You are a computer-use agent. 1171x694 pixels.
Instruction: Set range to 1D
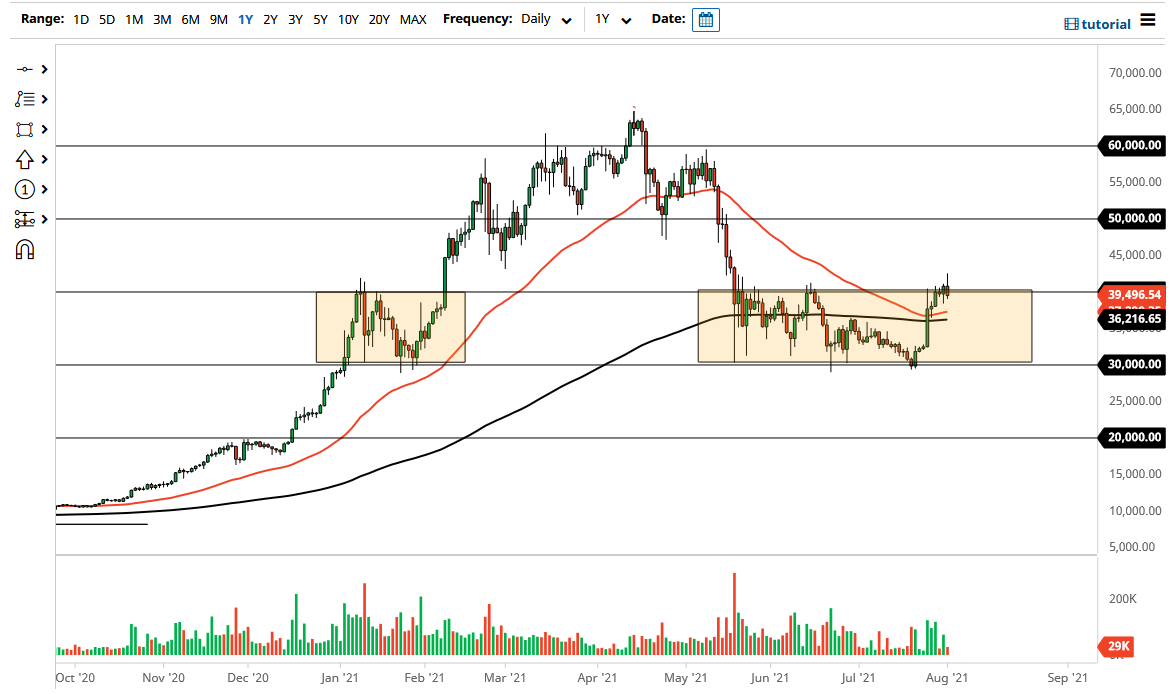click(81, 19)
